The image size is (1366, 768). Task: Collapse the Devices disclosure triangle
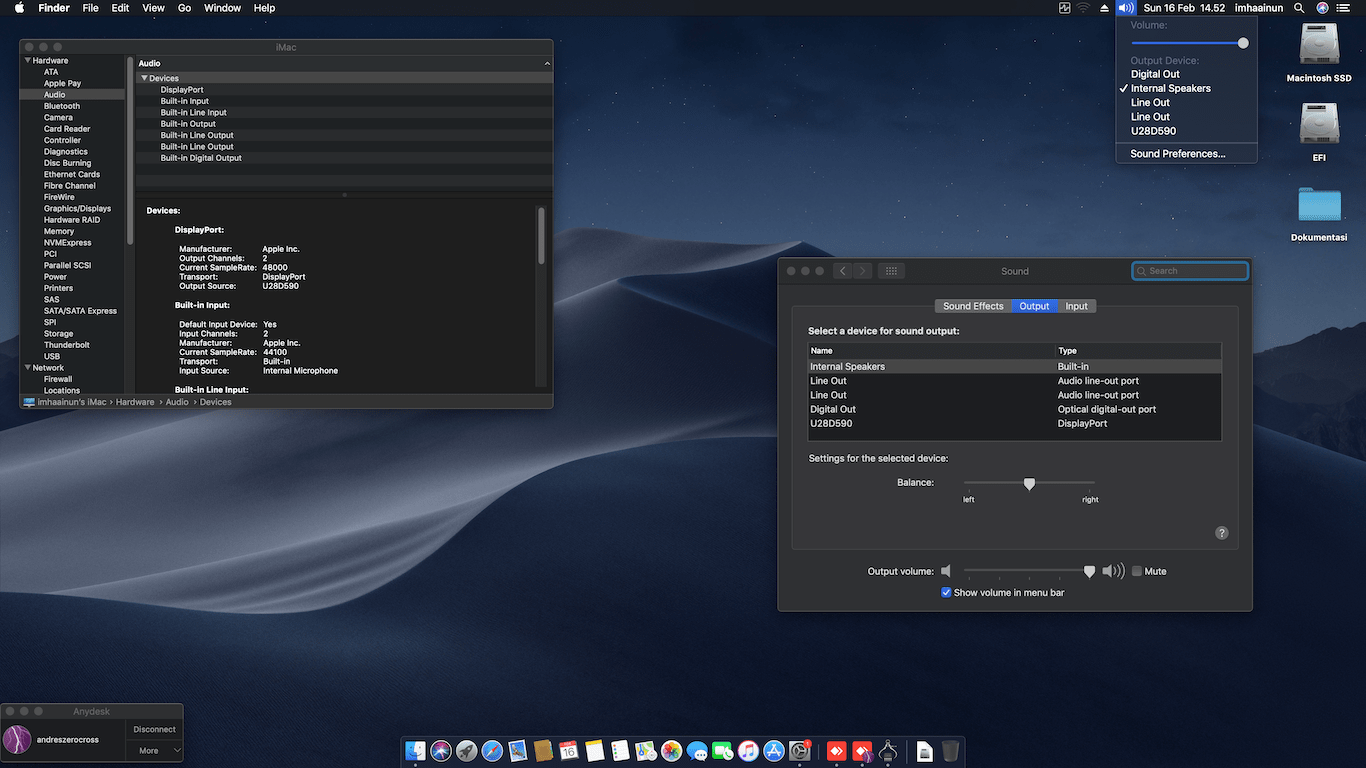point(144,78)
